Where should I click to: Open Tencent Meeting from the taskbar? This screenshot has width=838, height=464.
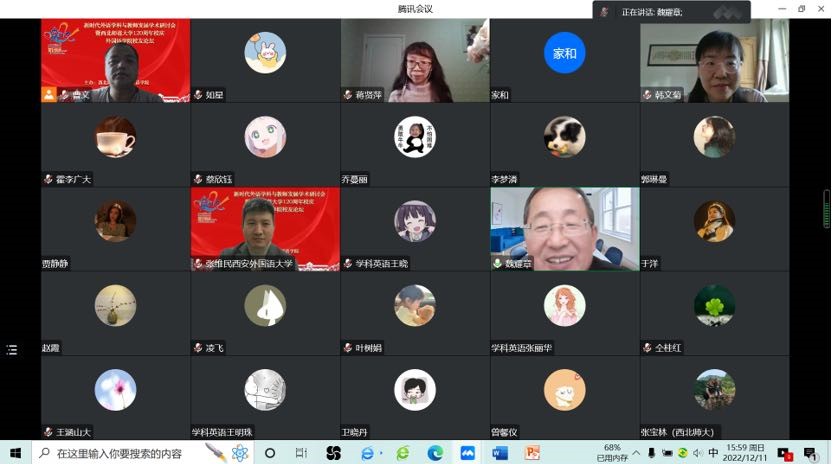coord(468,453)
